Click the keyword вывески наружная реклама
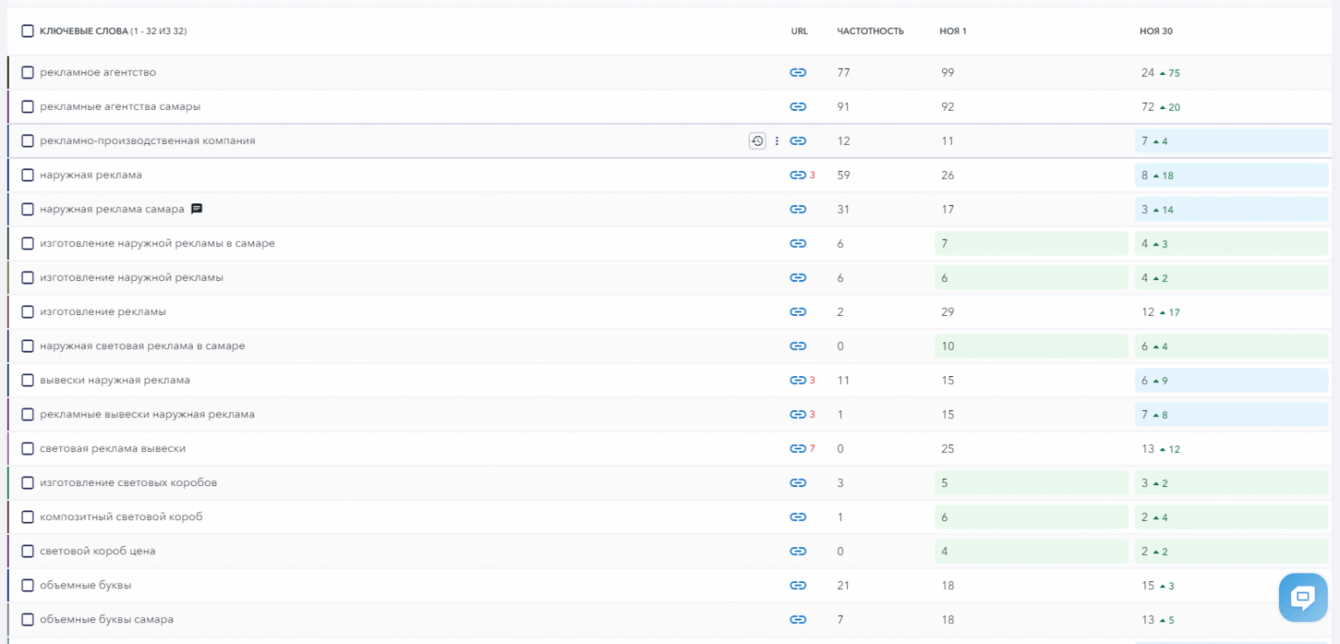Screen dimensions: 1340x644 (115, 380)
